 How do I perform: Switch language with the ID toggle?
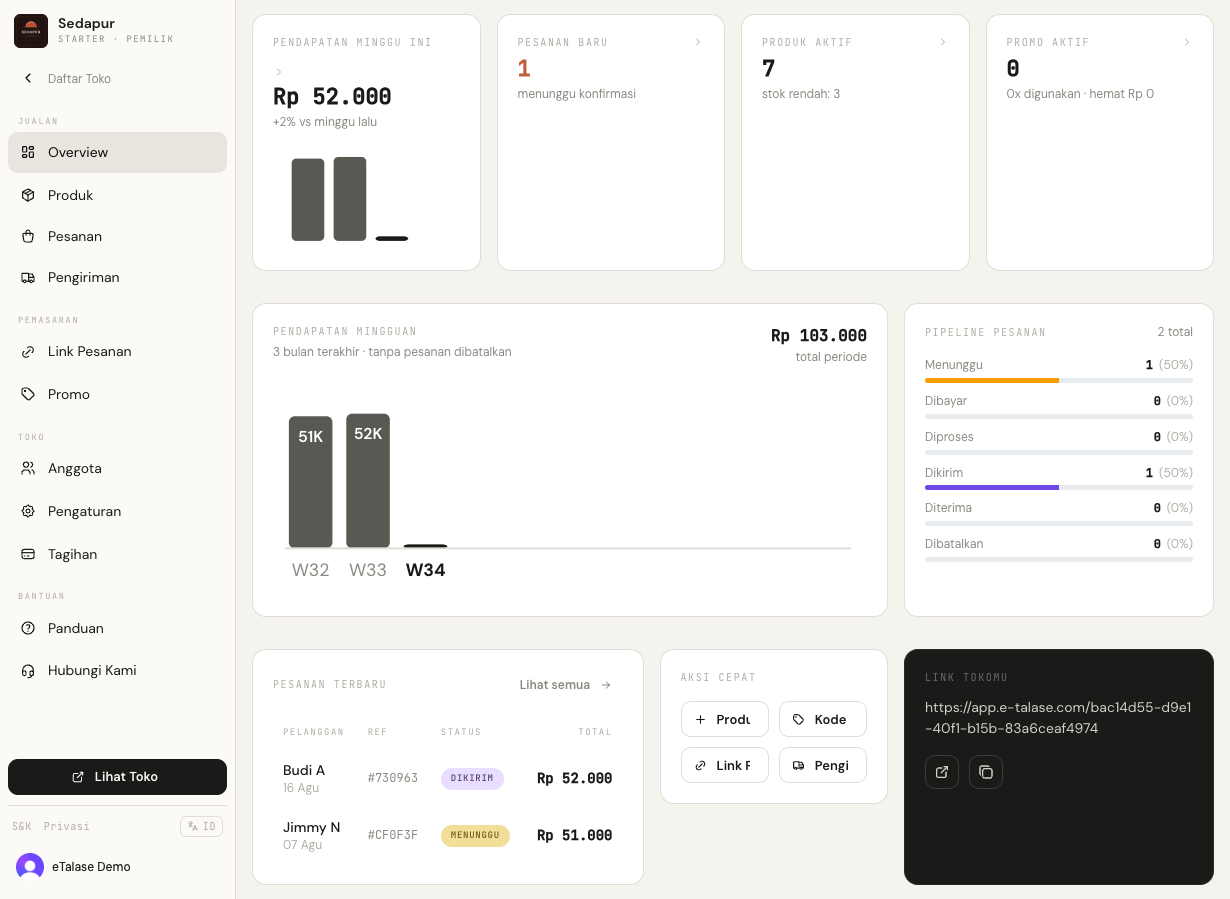tap(201, 826)
